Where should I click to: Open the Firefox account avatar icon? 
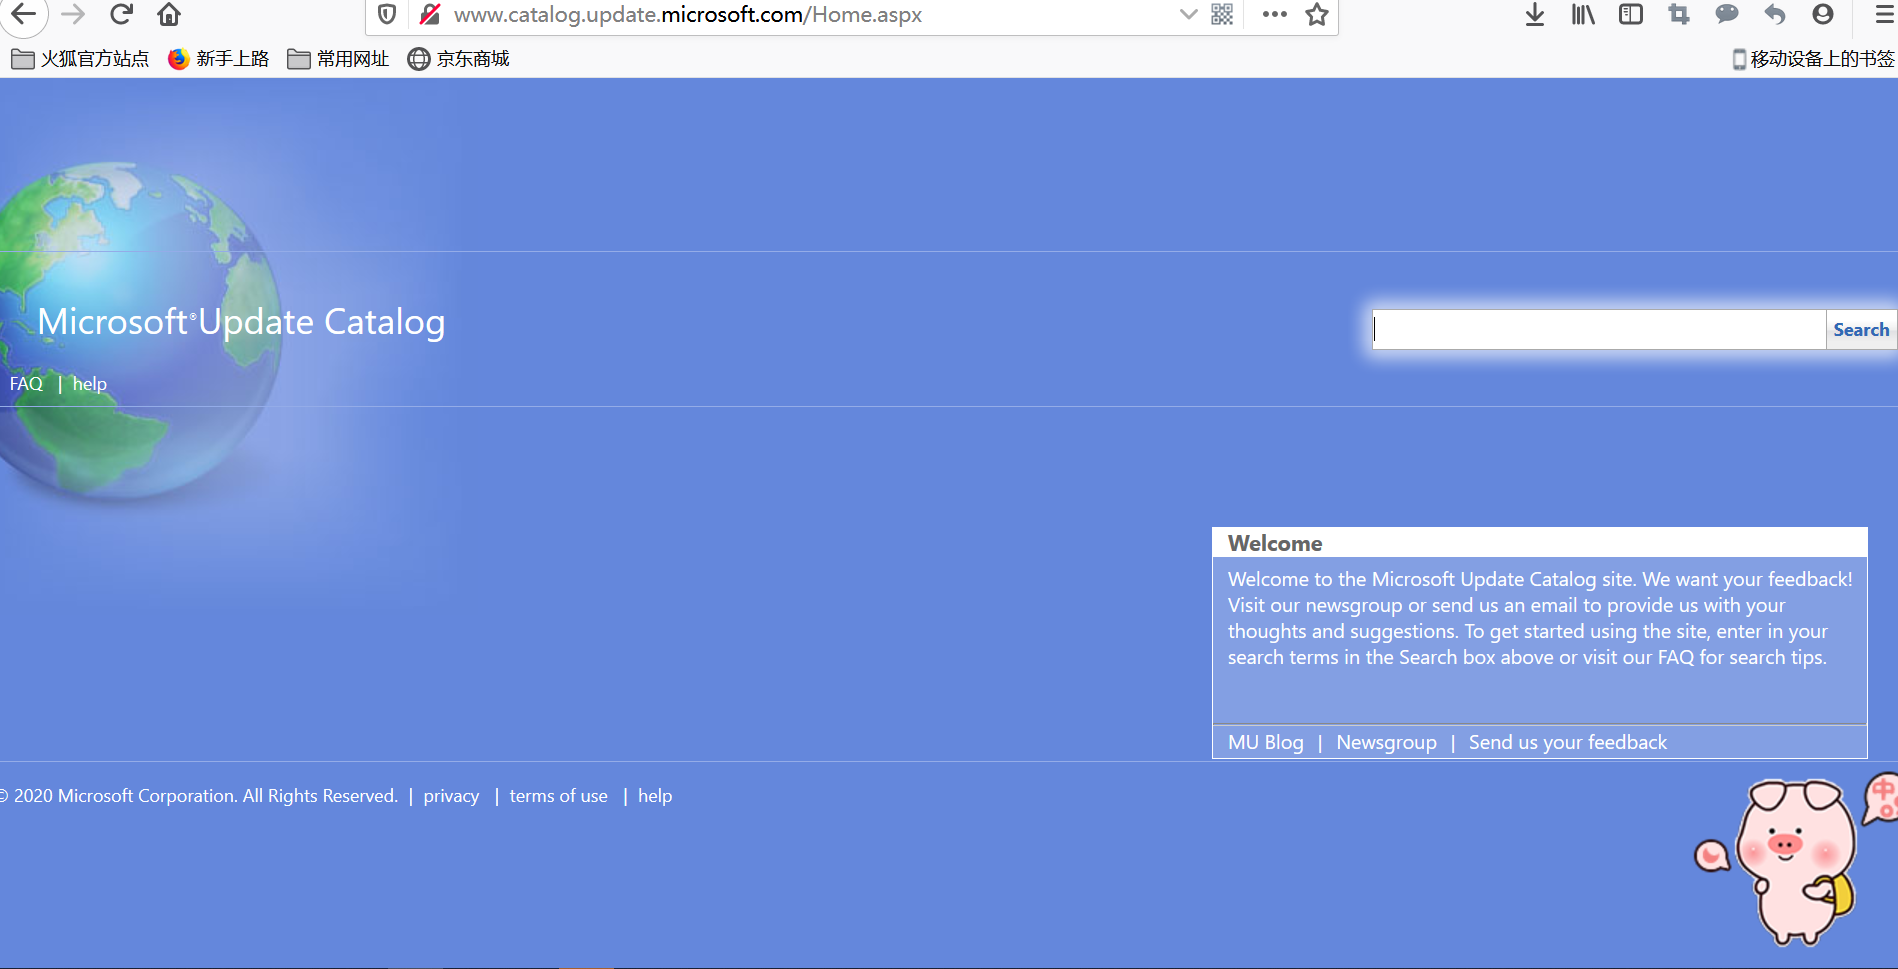[1823, 14]
